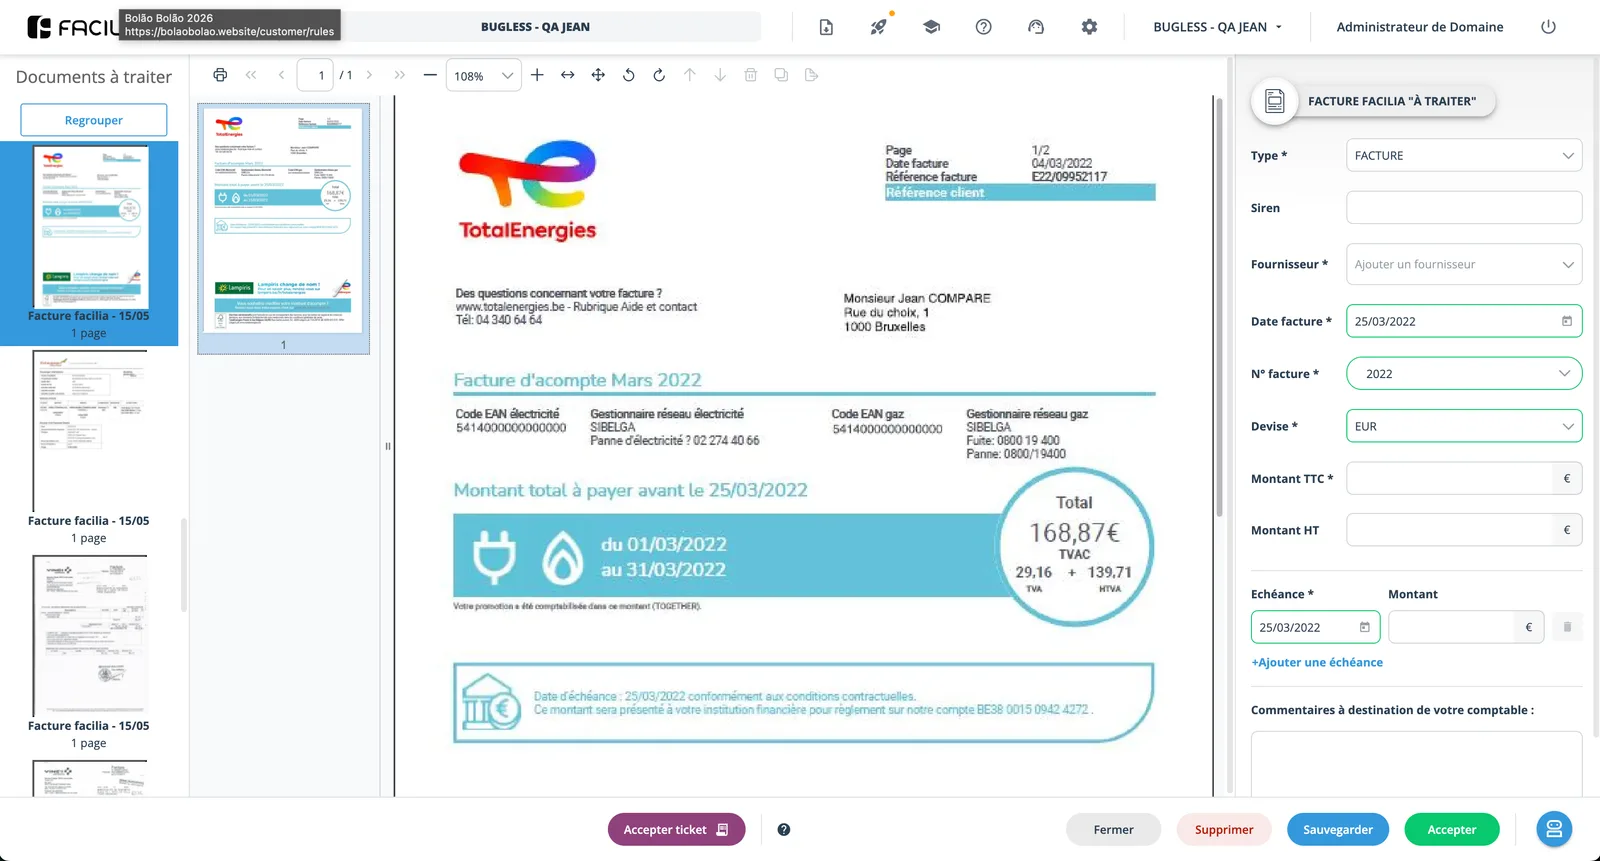Click Accepter ticket button
The width and height of the screenshot is (1600, 861).
coord(676,829)
